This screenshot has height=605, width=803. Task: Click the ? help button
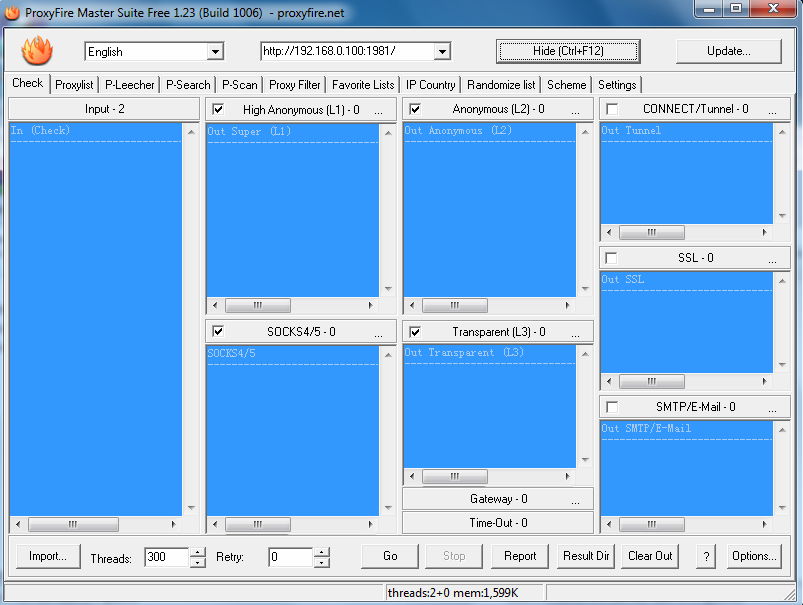tap(706, 556)
